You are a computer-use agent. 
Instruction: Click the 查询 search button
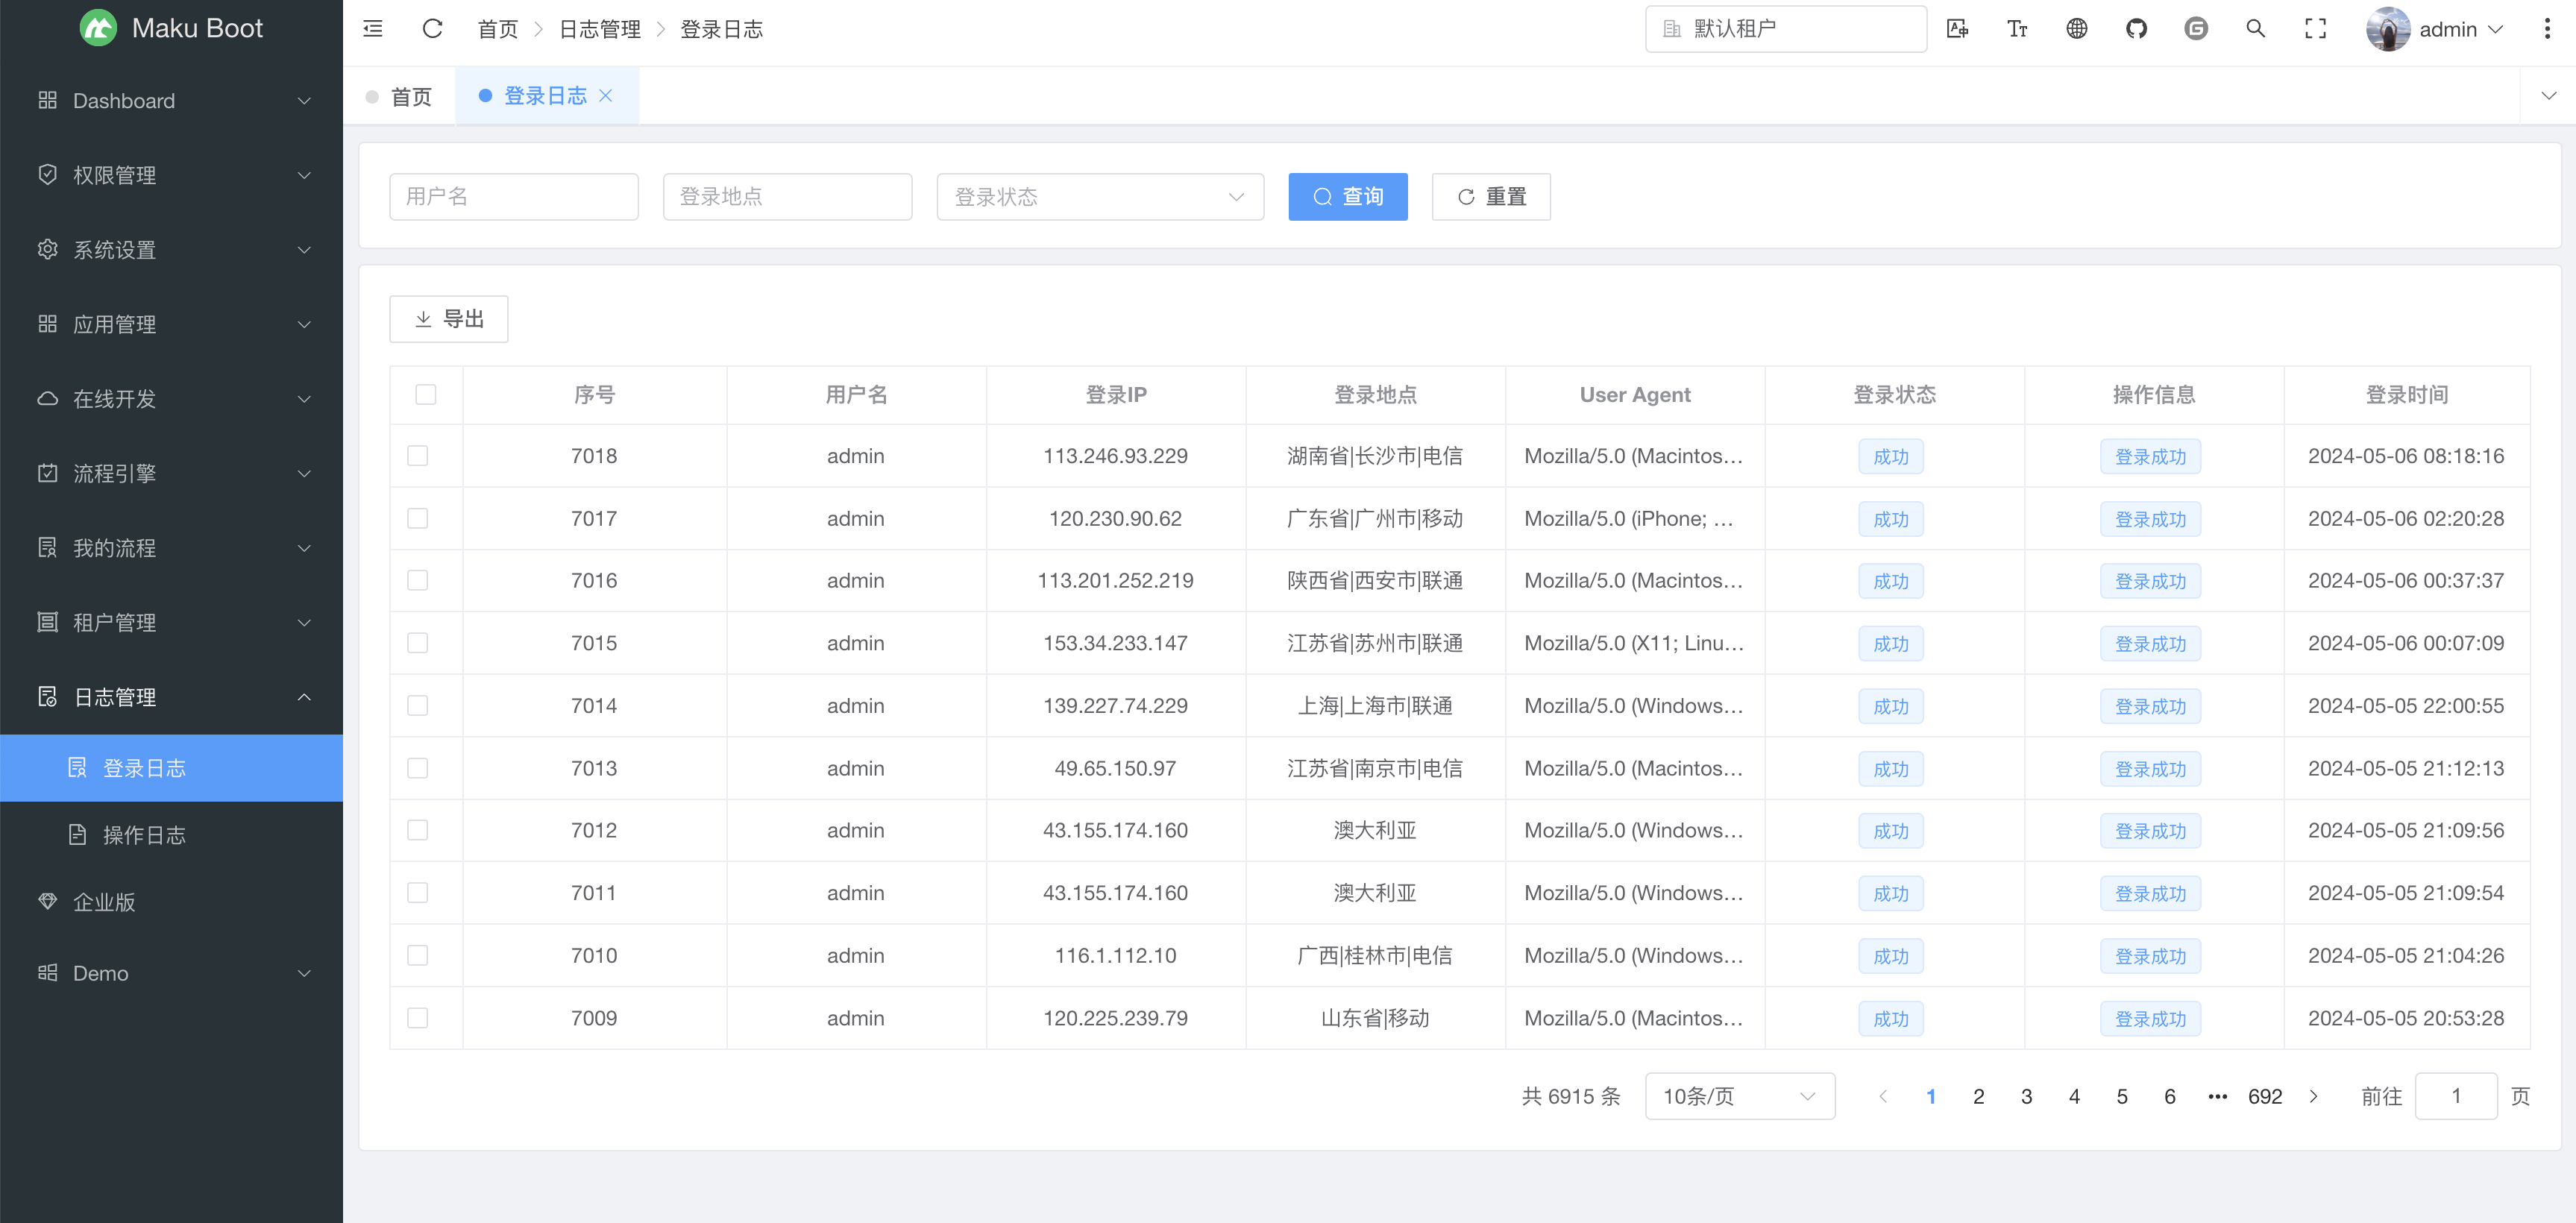(1347, 197)
